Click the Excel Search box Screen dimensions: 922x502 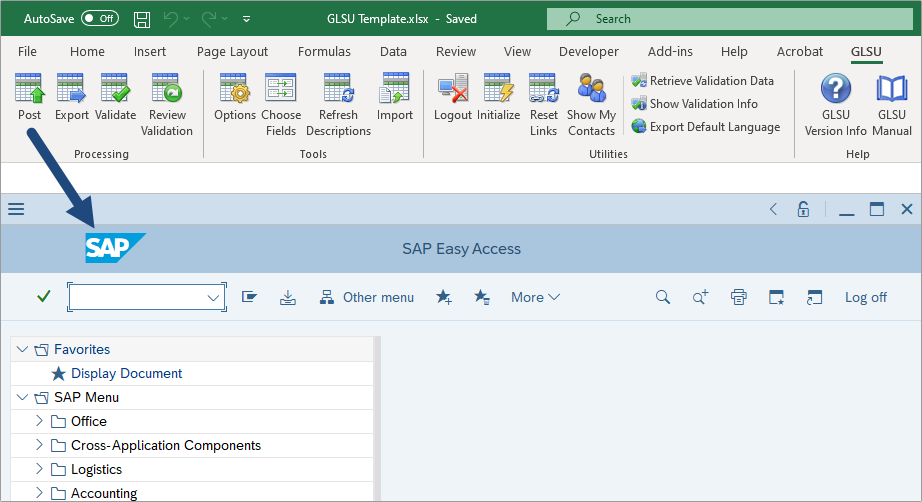(x=730, y=19)
